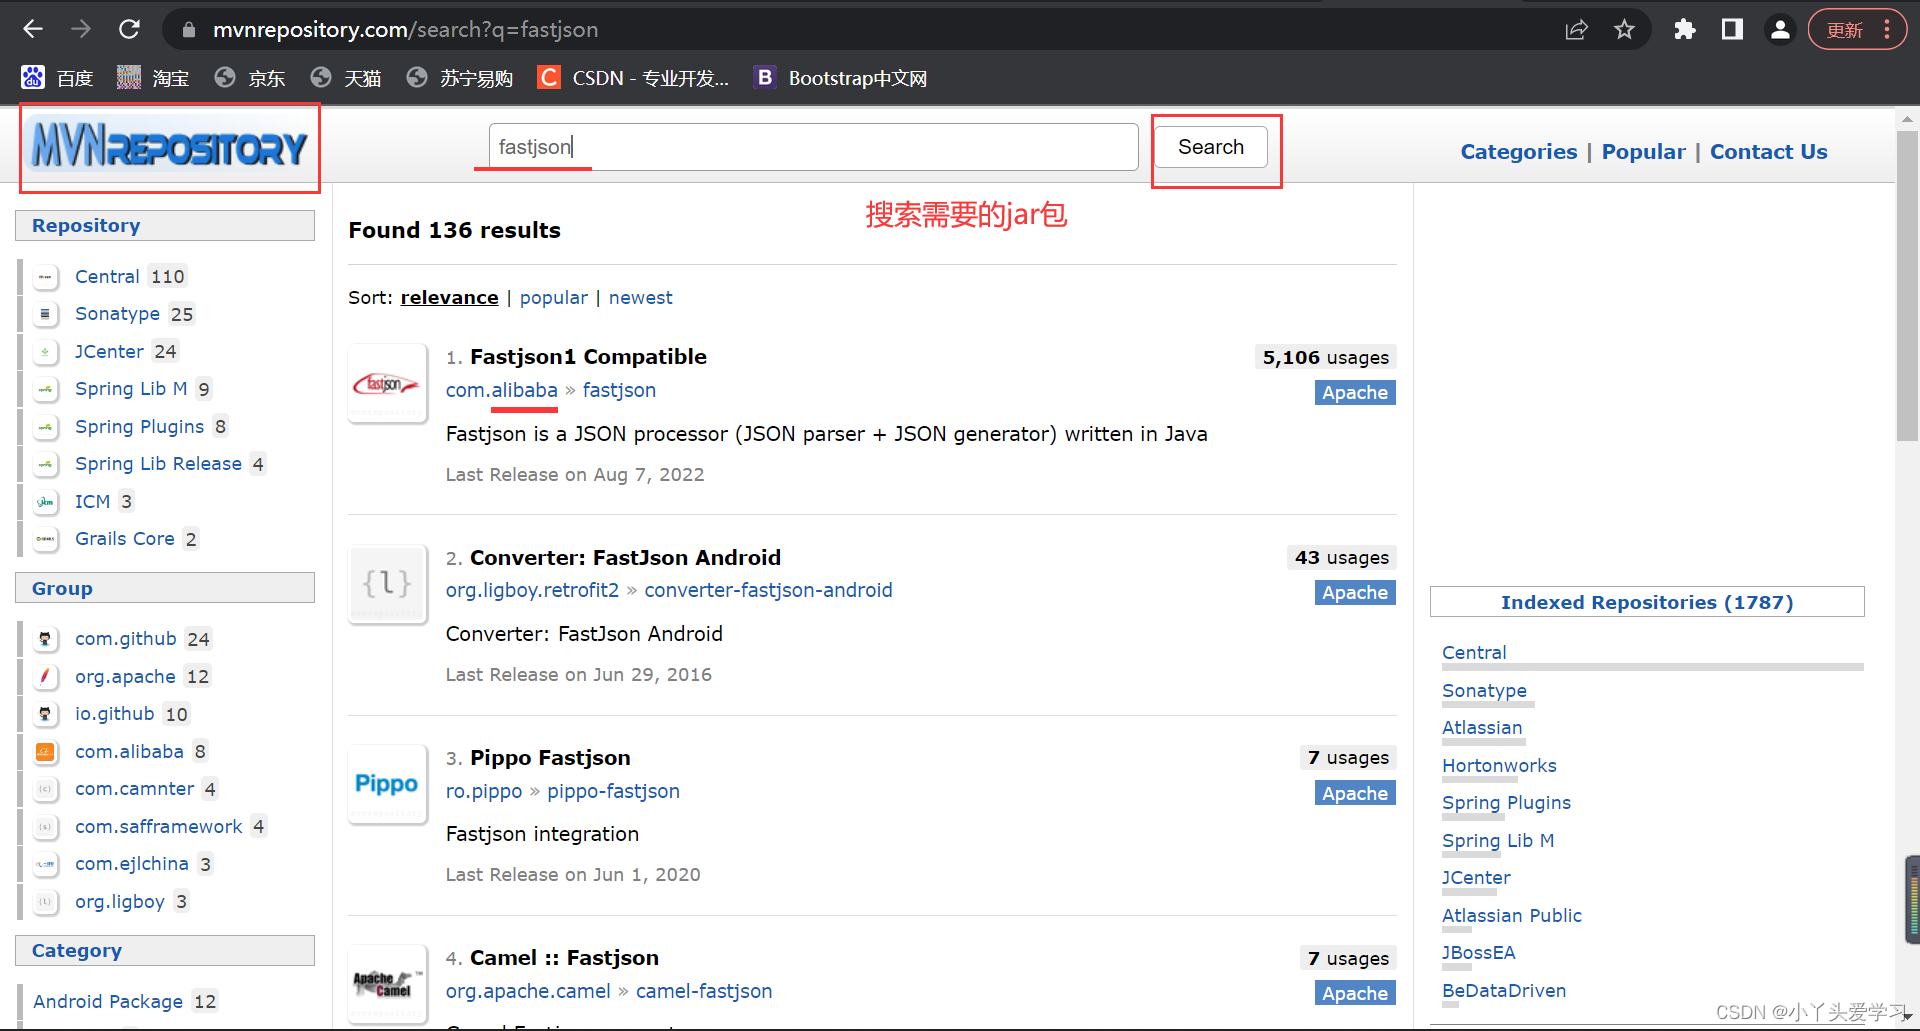Open the Contact Us menu link
The width and height of the screenshot is (1920, 1031).
tap(1768, 152)
